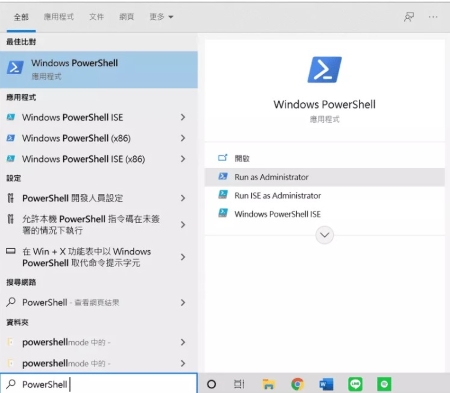Image resolution: width=450 pixels, height=393 pixels.
Task: Expand more actions with the circled chevron
Action: (x=324, y=235)
